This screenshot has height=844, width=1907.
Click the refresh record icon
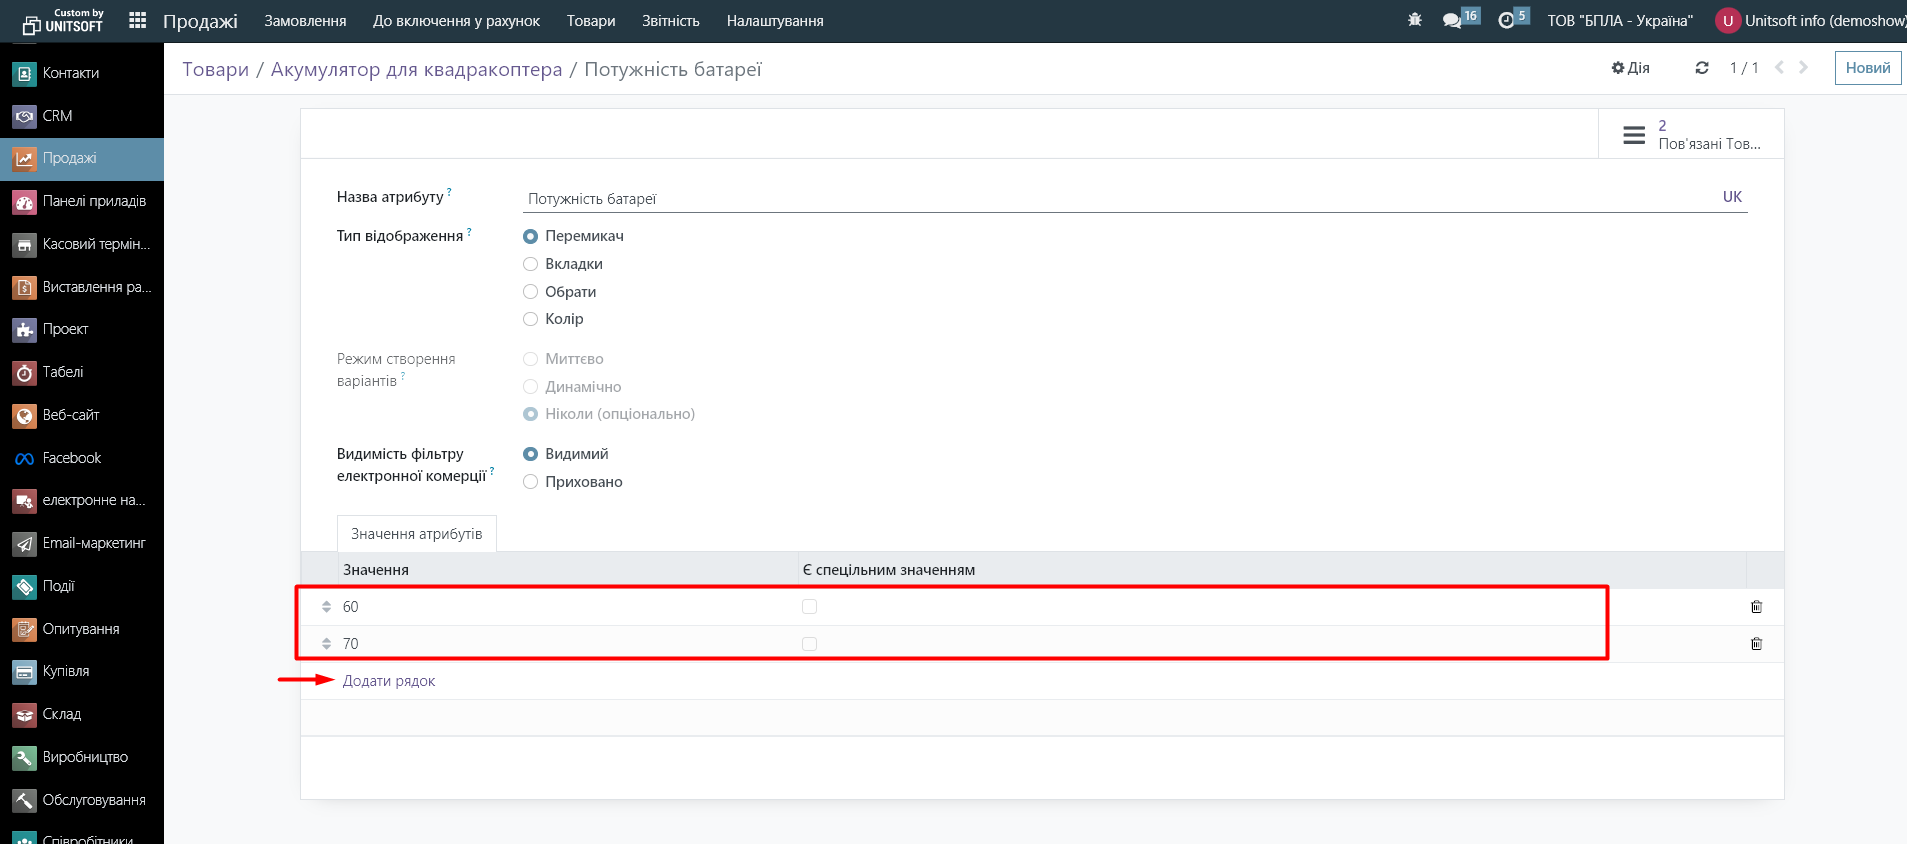coord(1701,68)
